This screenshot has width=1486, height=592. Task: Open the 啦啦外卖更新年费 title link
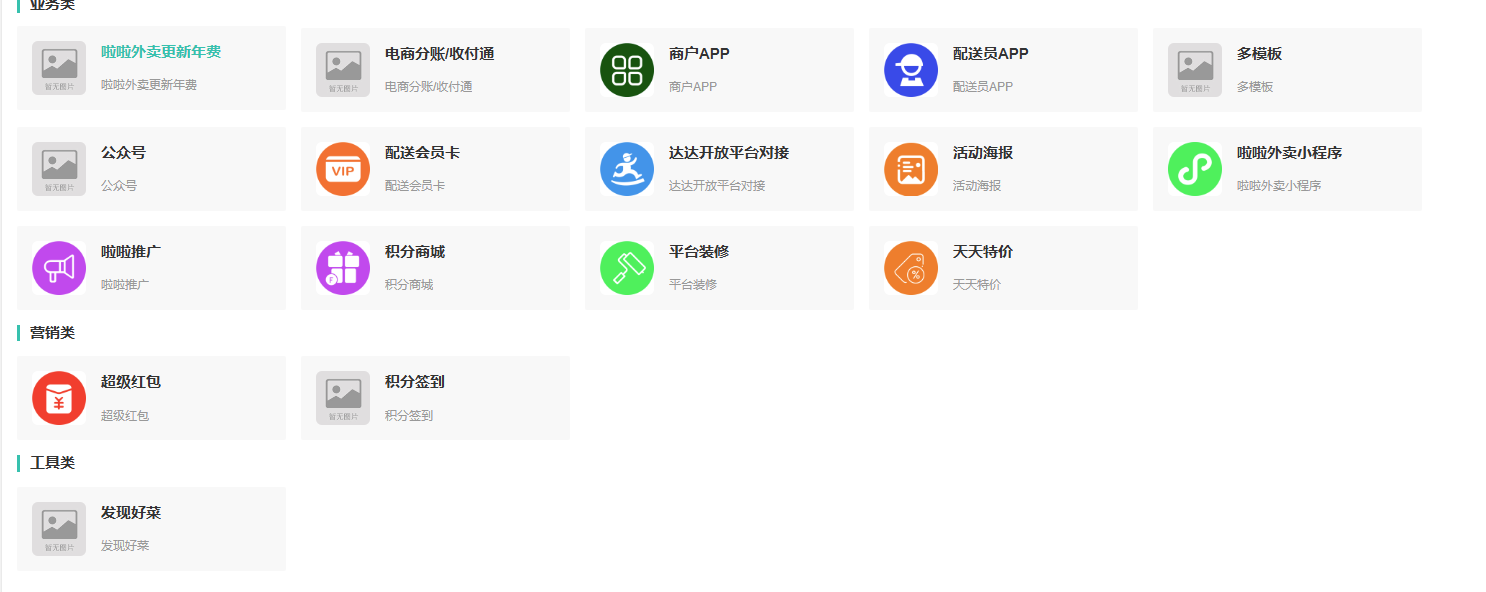[161, 52]
